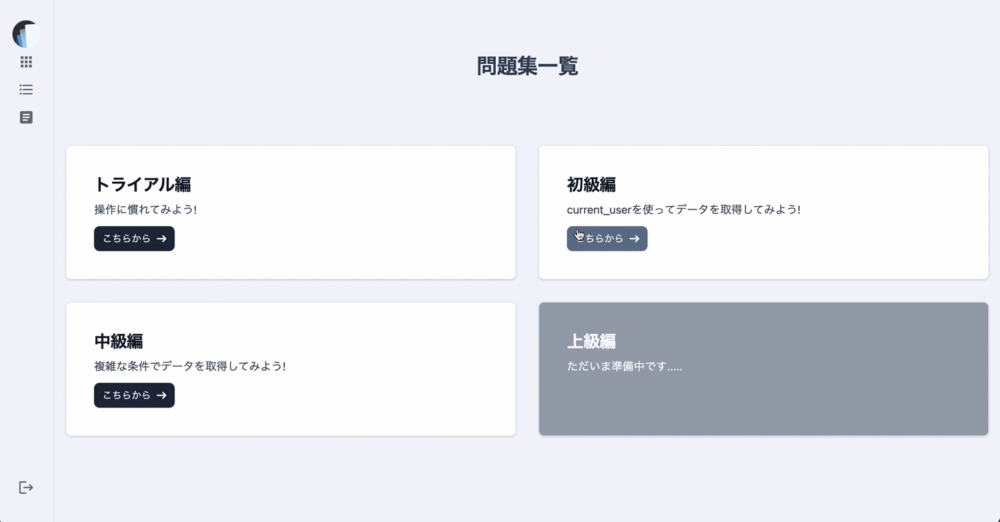
Task: Click the ただいま準備中です message
Action: 624,366
